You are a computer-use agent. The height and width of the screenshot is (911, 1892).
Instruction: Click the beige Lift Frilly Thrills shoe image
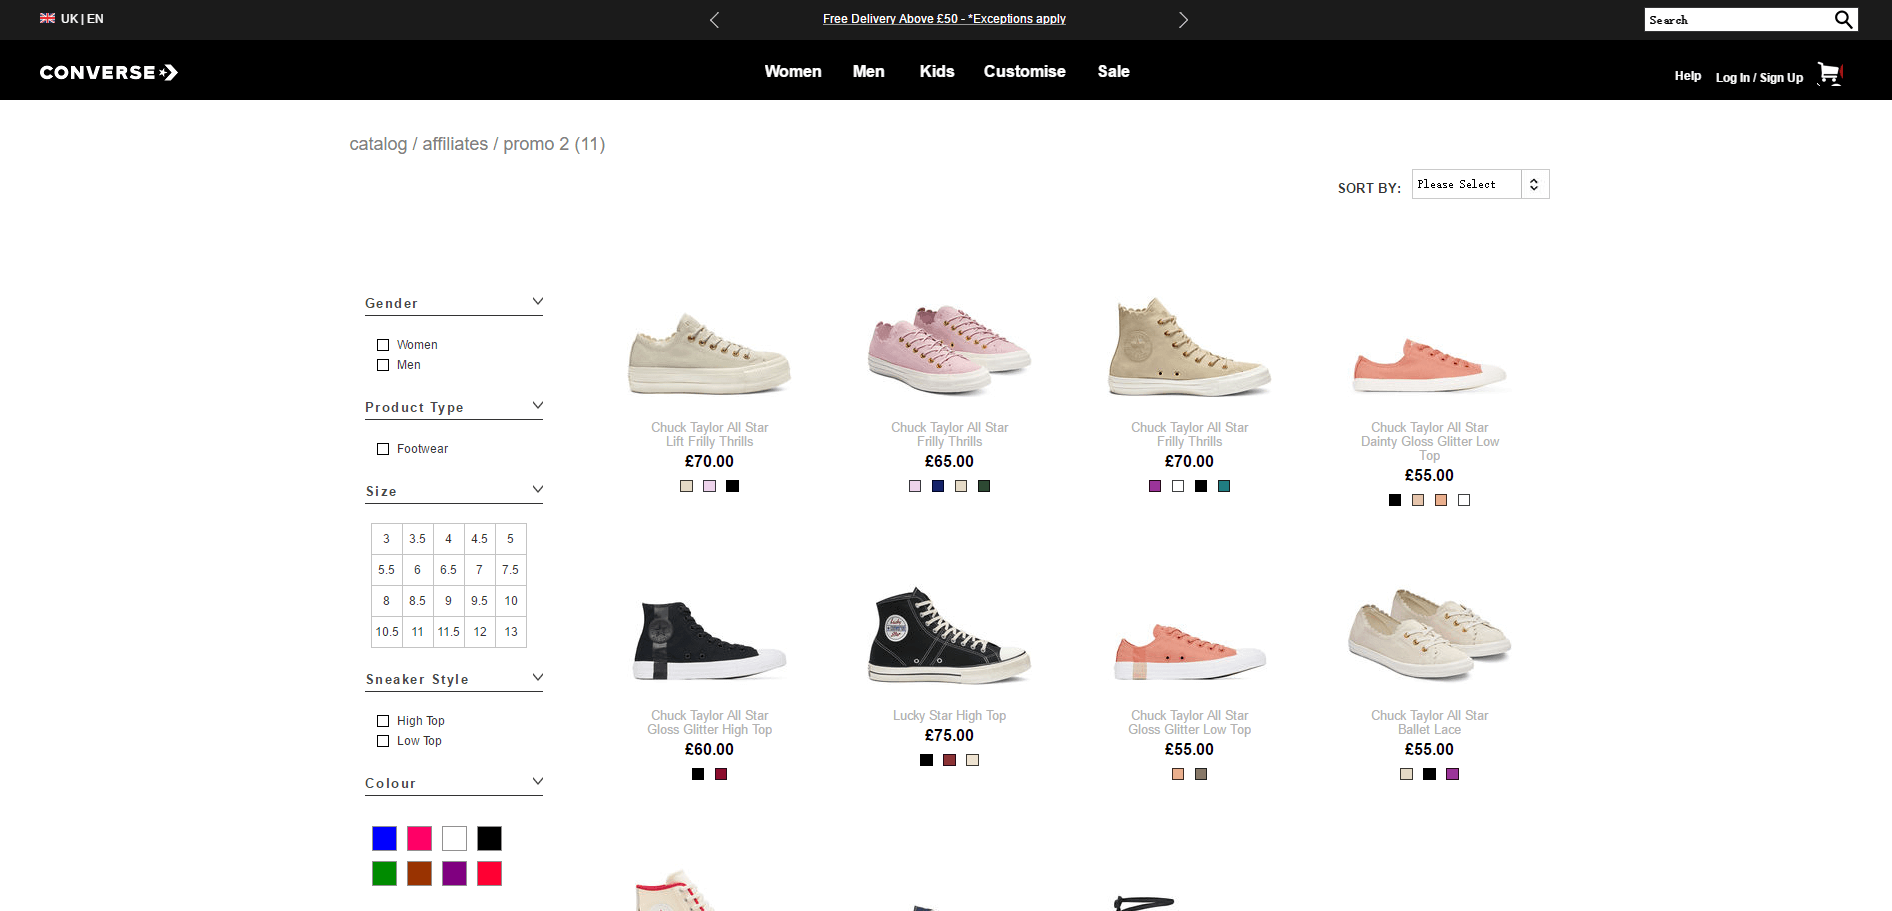pyautogui.click(x=710, y=353)
